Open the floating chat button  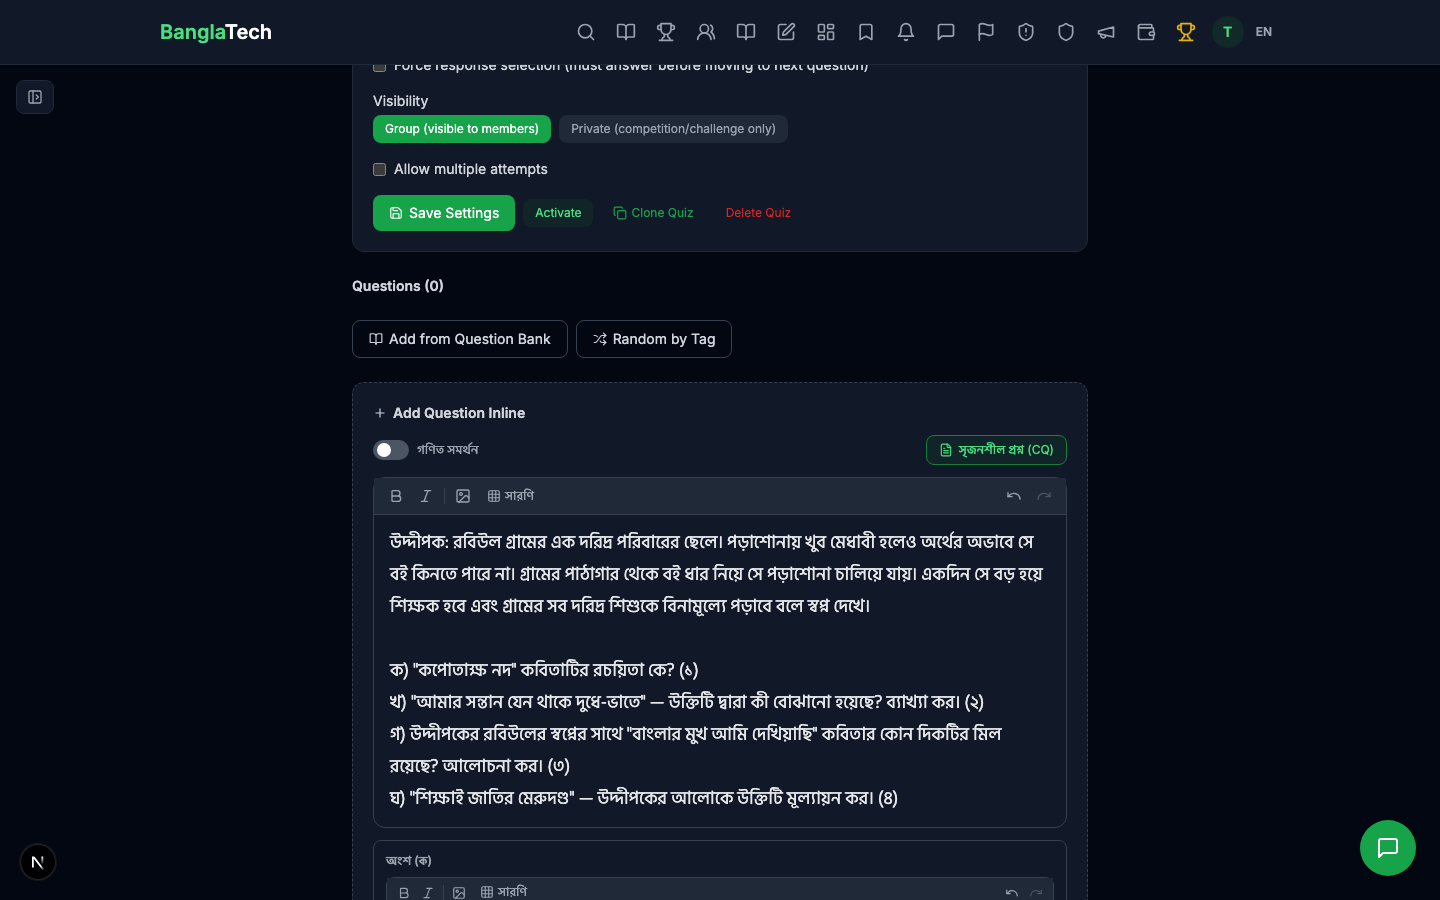click(x=1387, y=848)
